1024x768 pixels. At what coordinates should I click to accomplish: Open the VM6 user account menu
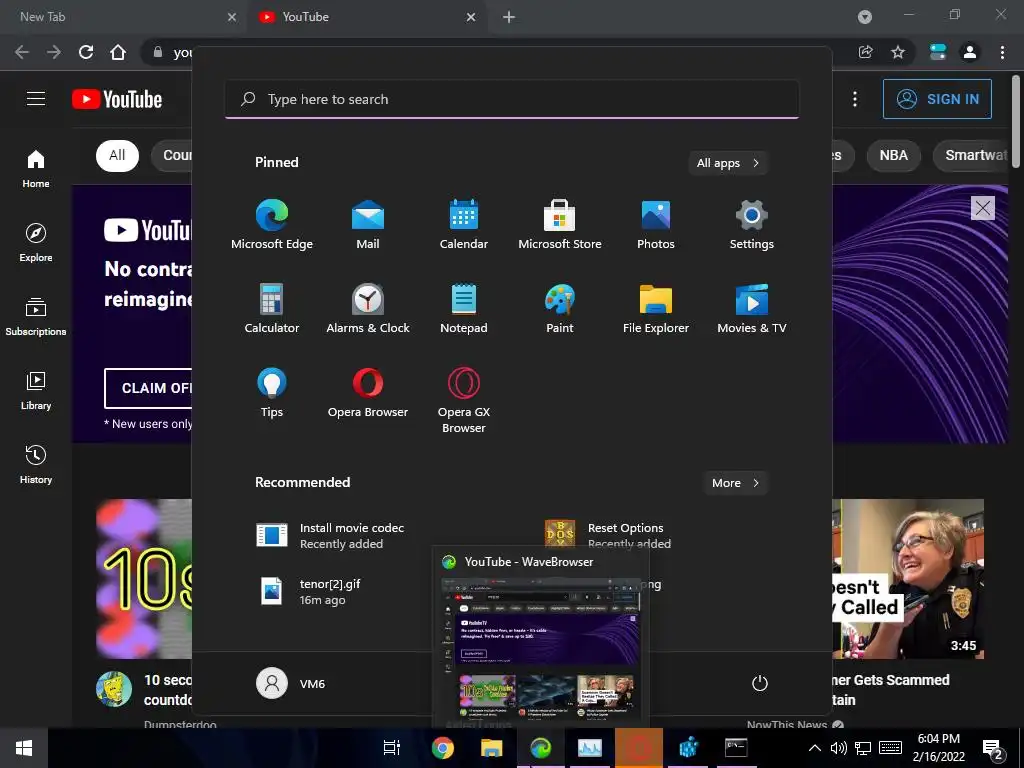pos(291,683)
